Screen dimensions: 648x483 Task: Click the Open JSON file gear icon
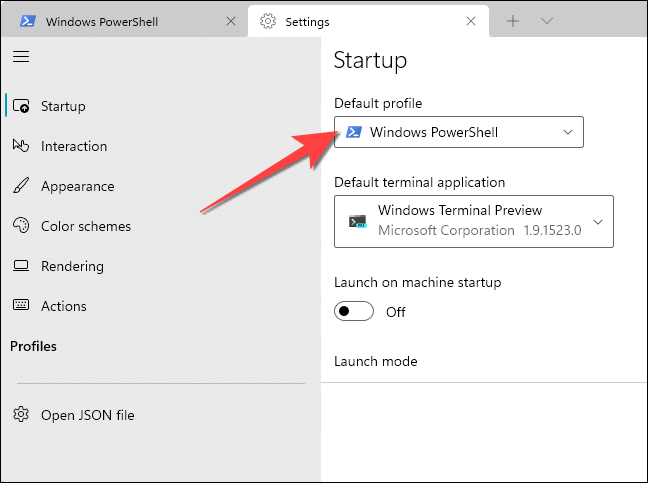point(21,415)
